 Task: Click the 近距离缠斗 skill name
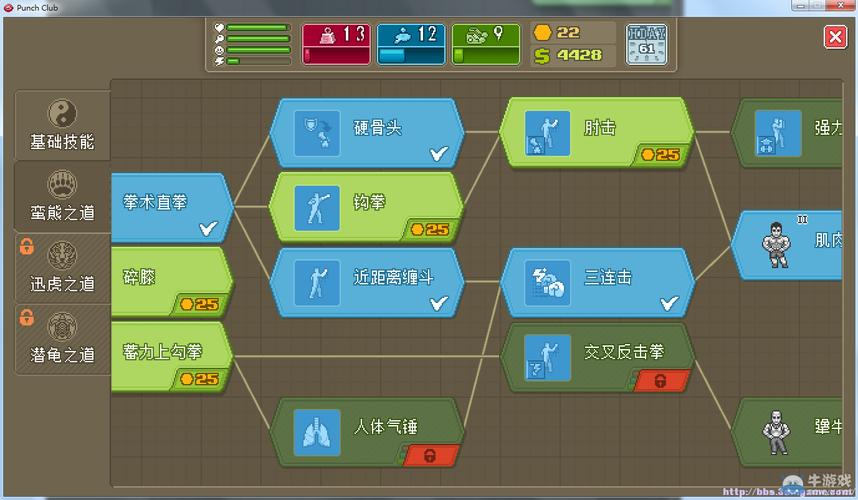[x=393, y=277]
